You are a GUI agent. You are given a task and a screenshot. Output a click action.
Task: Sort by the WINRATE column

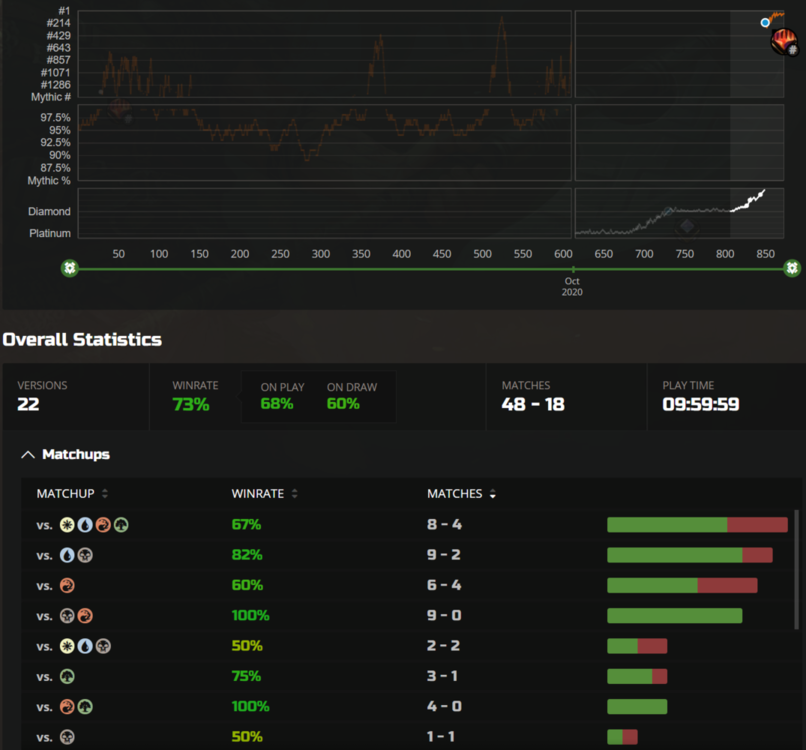click(x=294, y=494)
